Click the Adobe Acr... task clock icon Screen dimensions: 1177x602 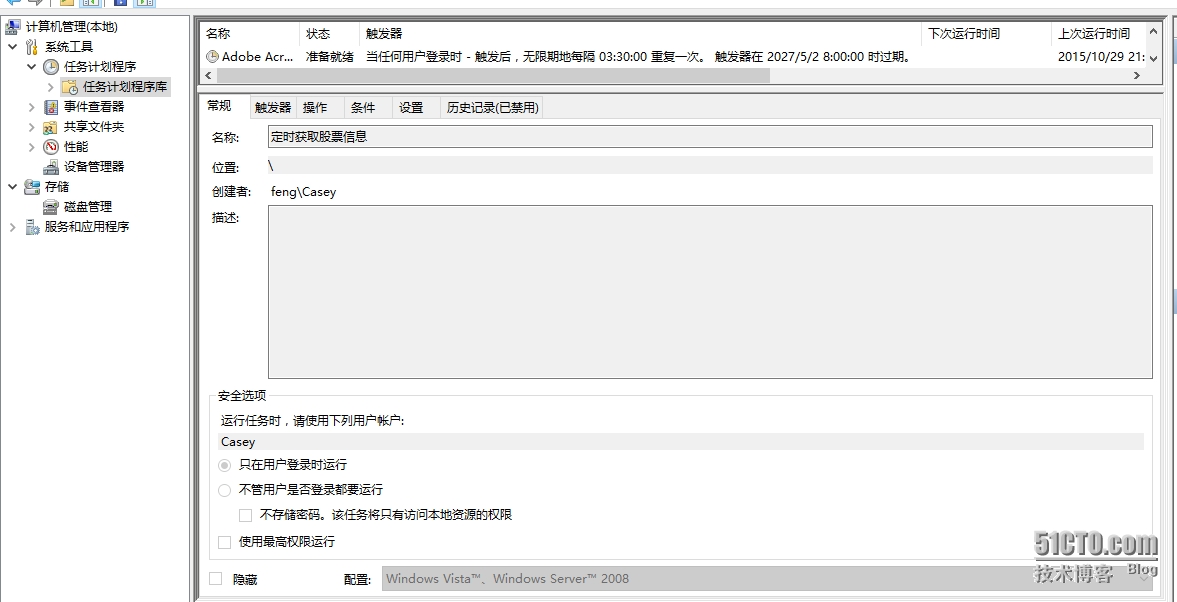click(212, 56)
